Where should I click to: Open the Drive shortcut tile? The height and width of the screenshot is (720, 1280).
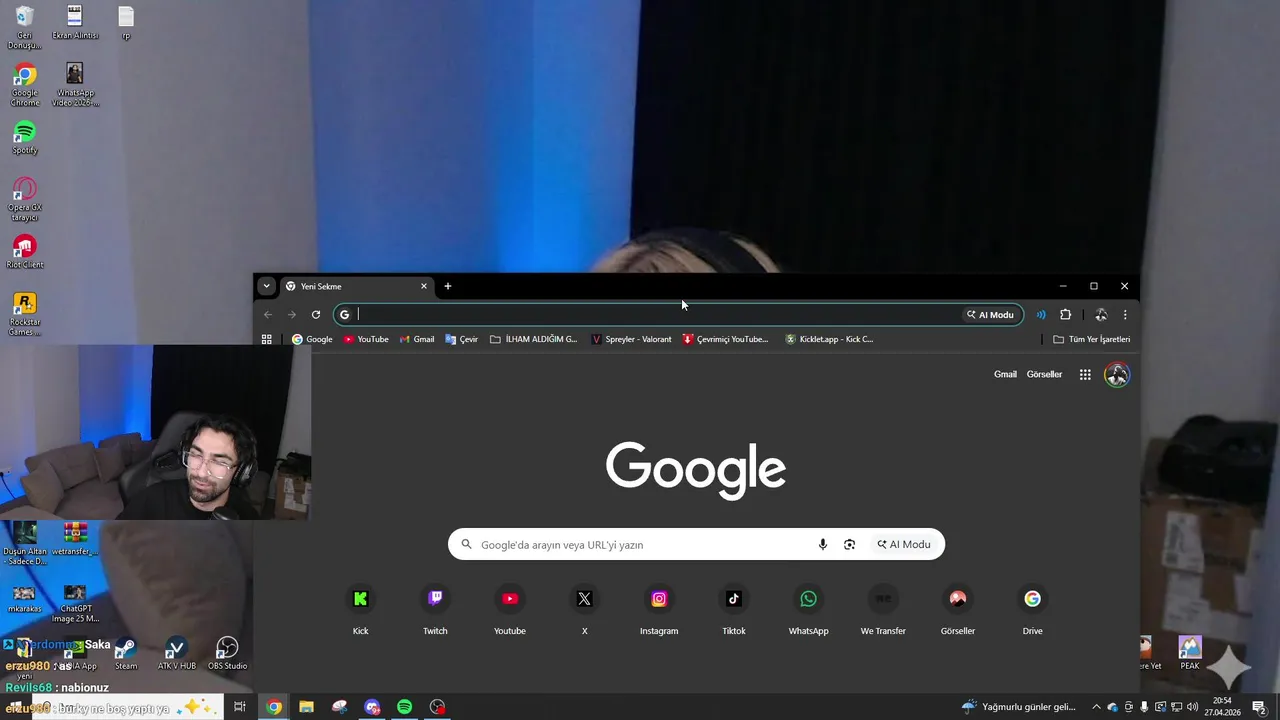(1032, 609)
